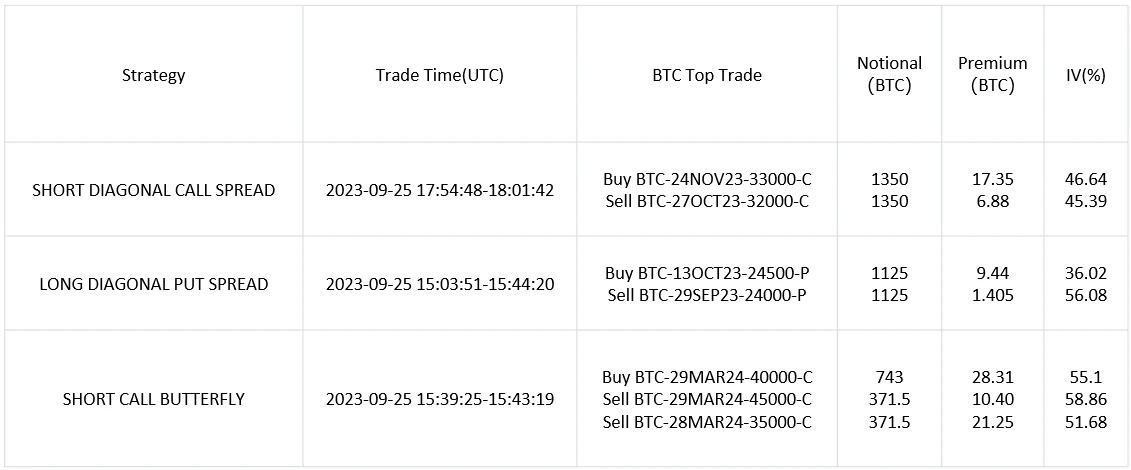The image size is (1131, 470).
Task: Select trade time 17:54:48-18:01:42 cell
Action: click(439, 191)
